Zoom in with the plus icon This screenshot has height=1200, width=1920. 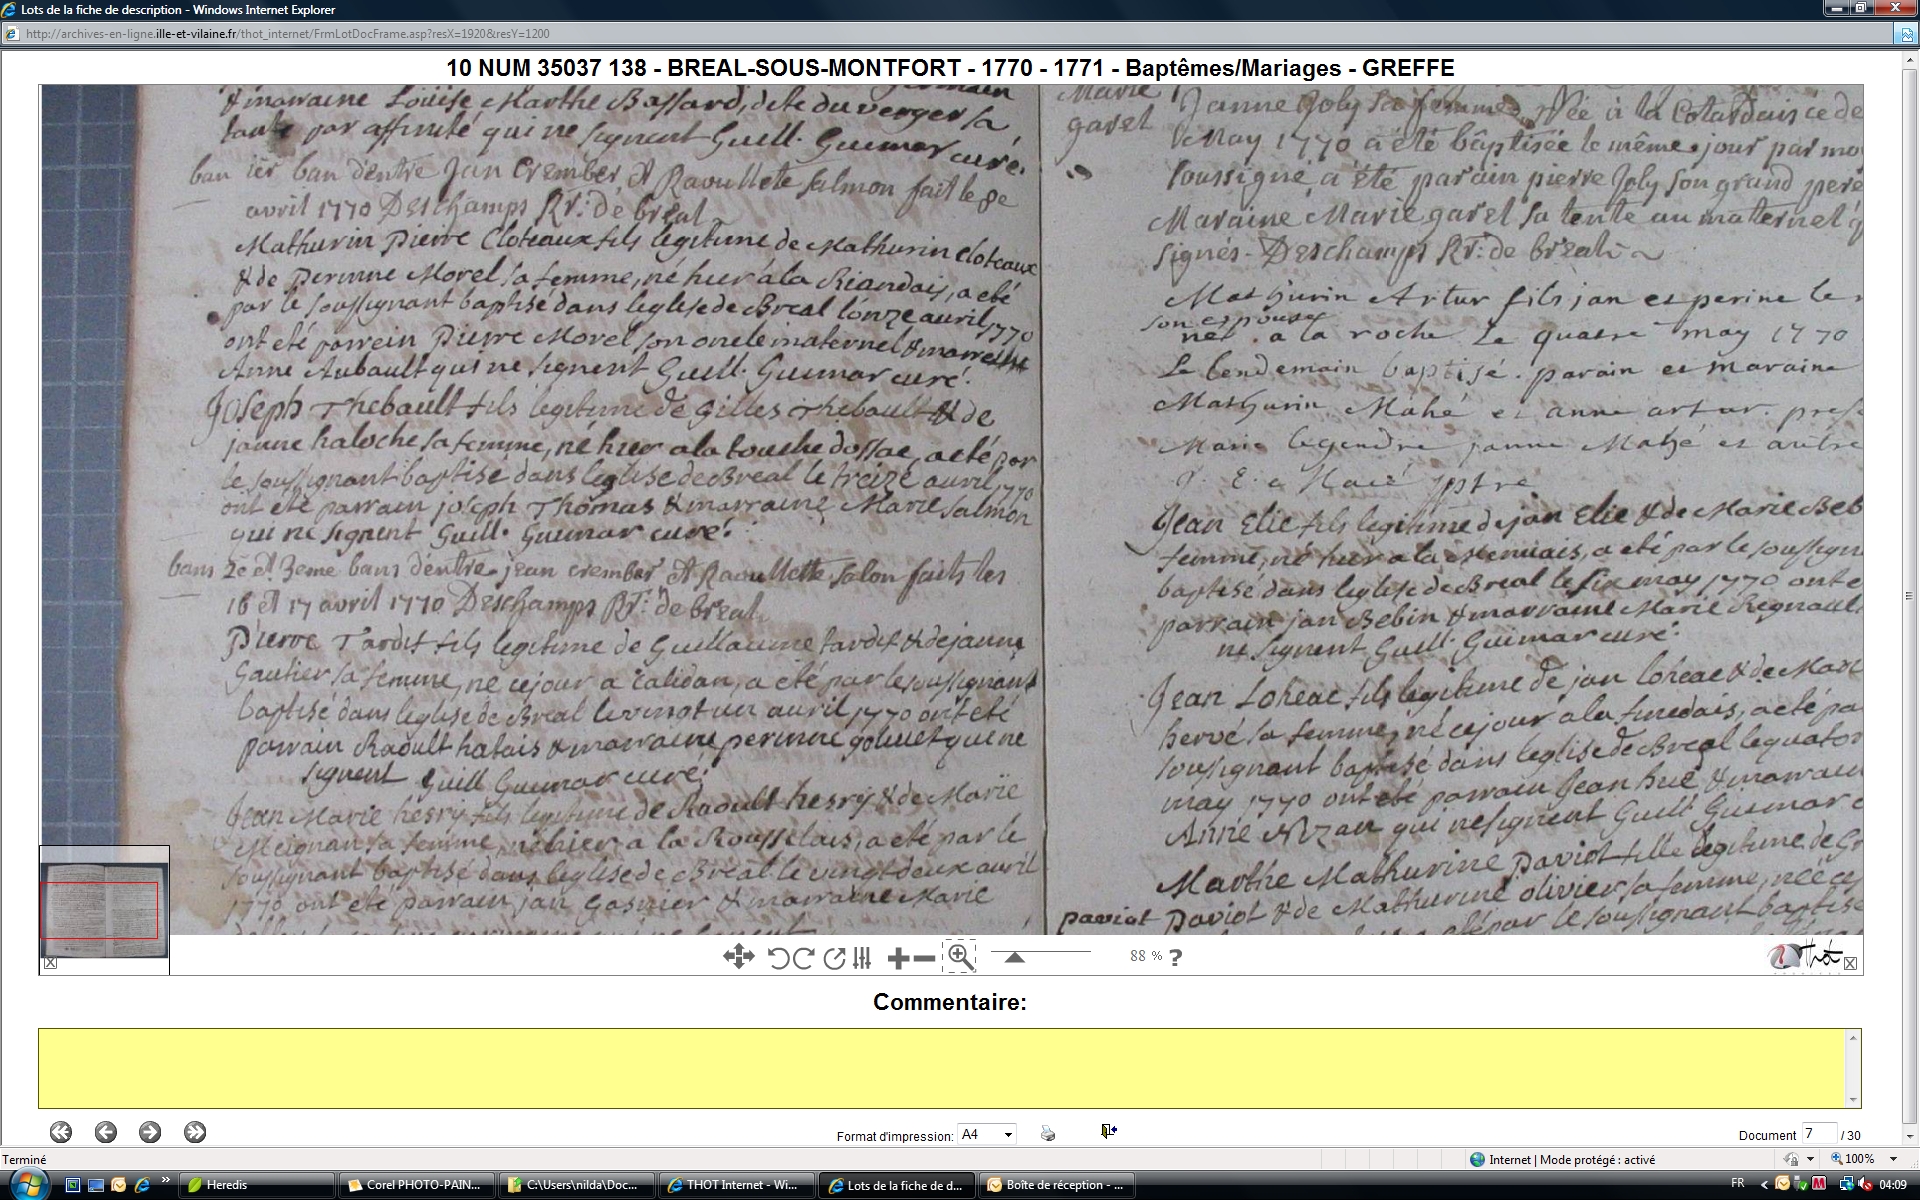tap(897, 959)
